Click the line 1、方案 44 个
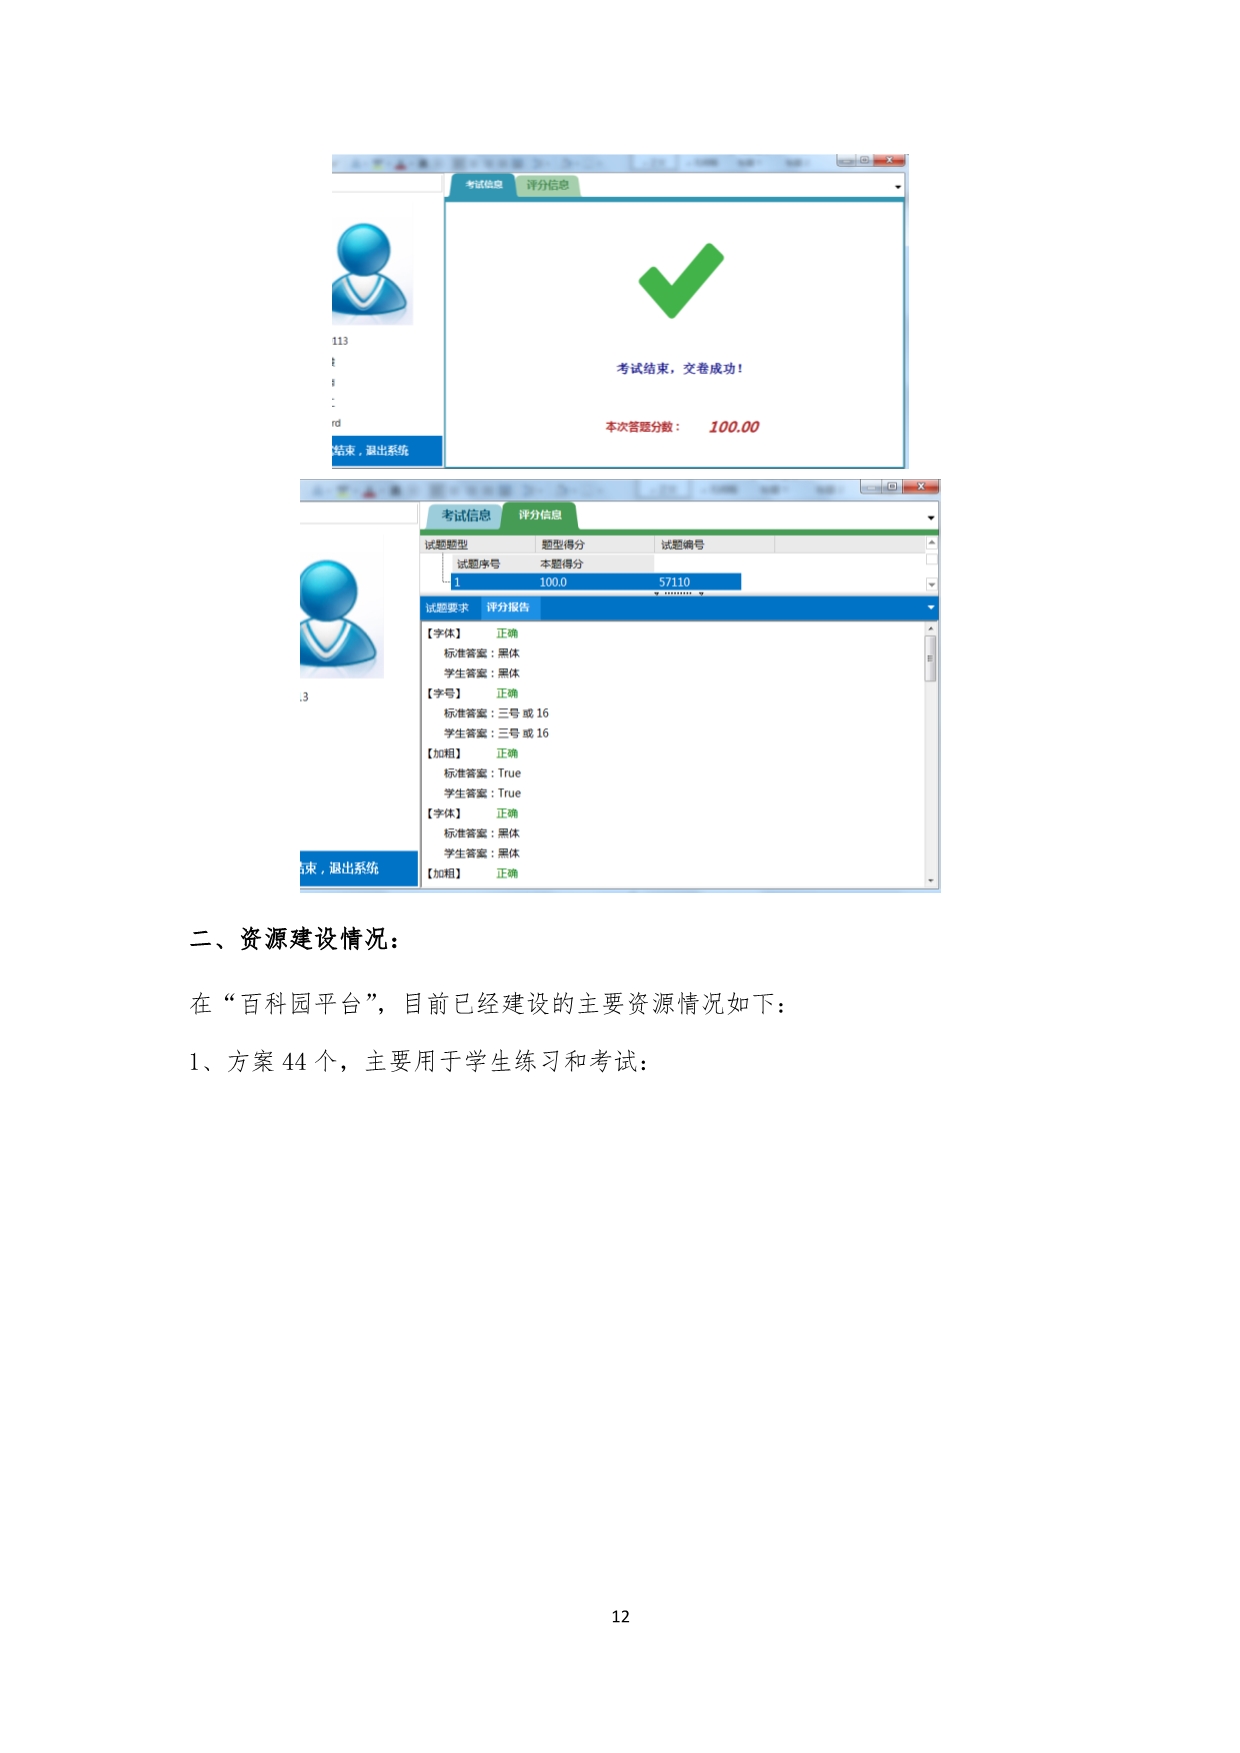1240x1753 pixels. click(419, 1061)
